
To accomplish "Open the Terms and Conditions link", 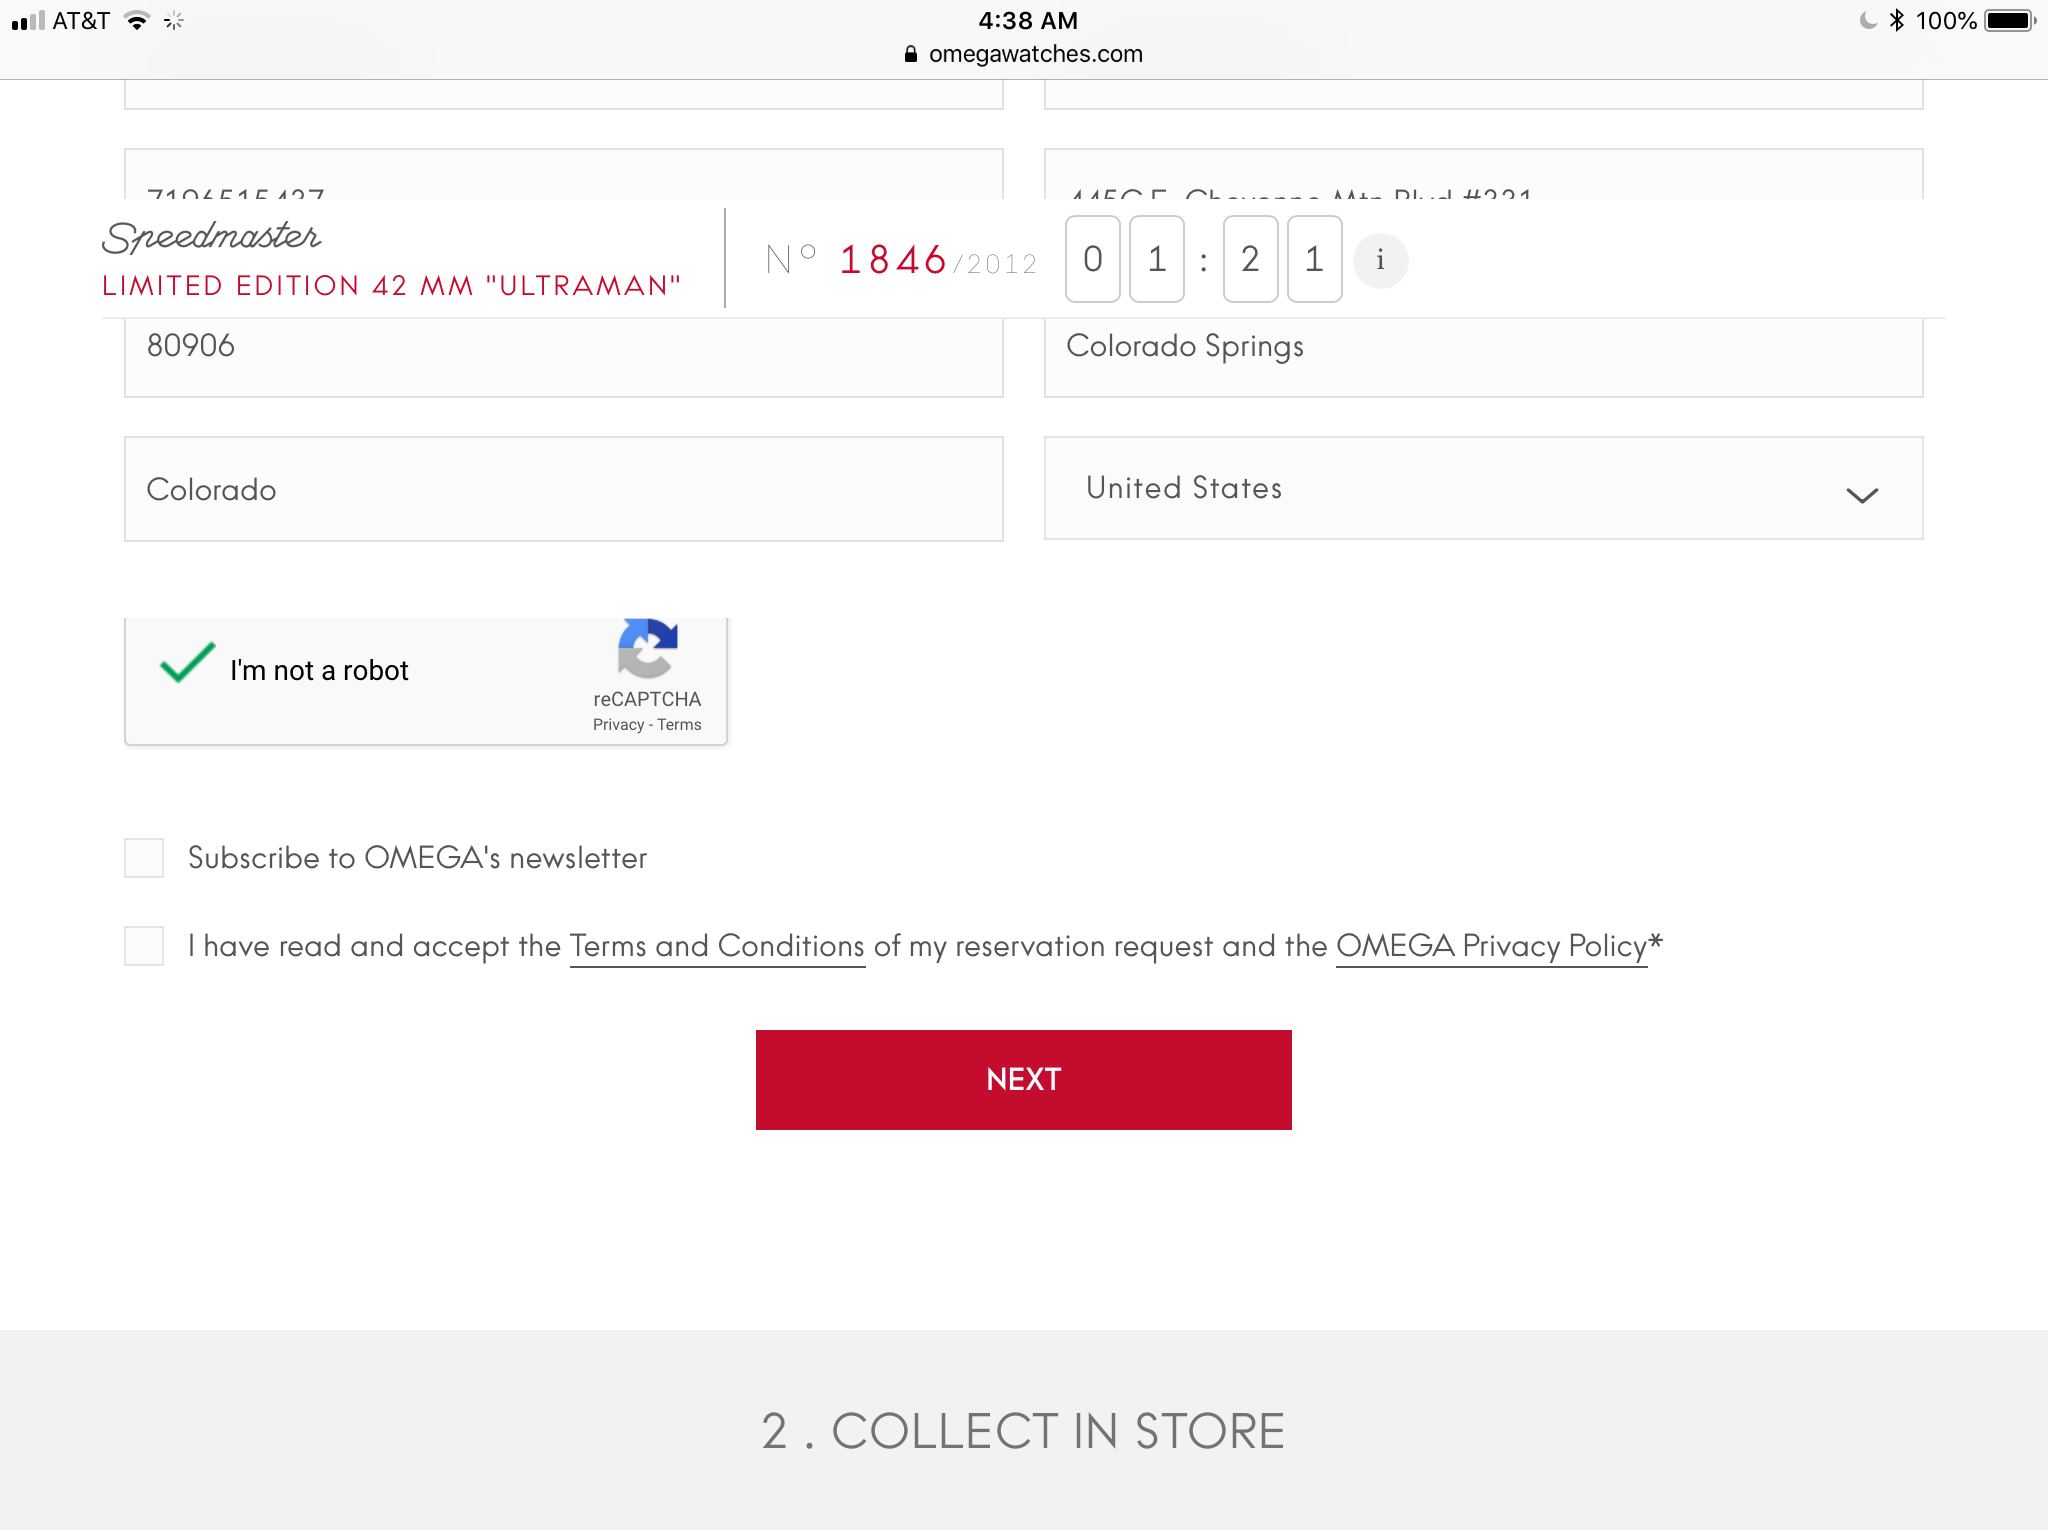I will click(x=716, y=946).
